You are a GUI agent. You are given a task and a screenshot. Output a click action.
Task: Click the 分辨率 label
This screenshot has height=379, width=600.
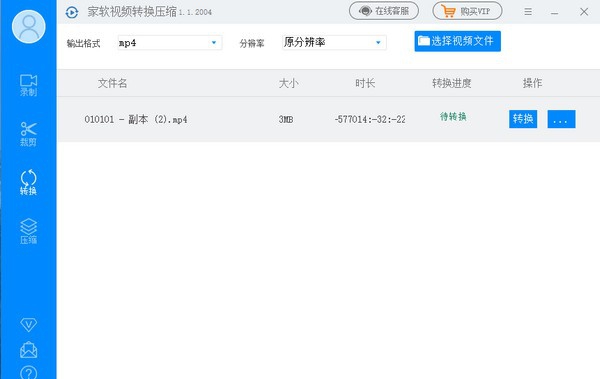pos(252,43)
